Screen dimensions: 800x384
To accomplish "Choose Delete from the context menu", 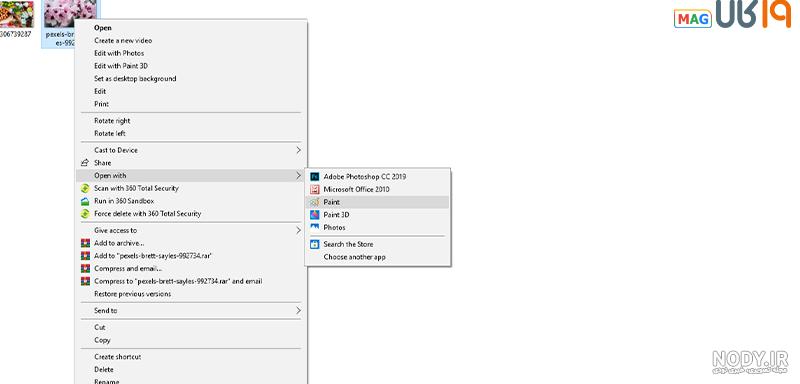I will click(104, 369).
